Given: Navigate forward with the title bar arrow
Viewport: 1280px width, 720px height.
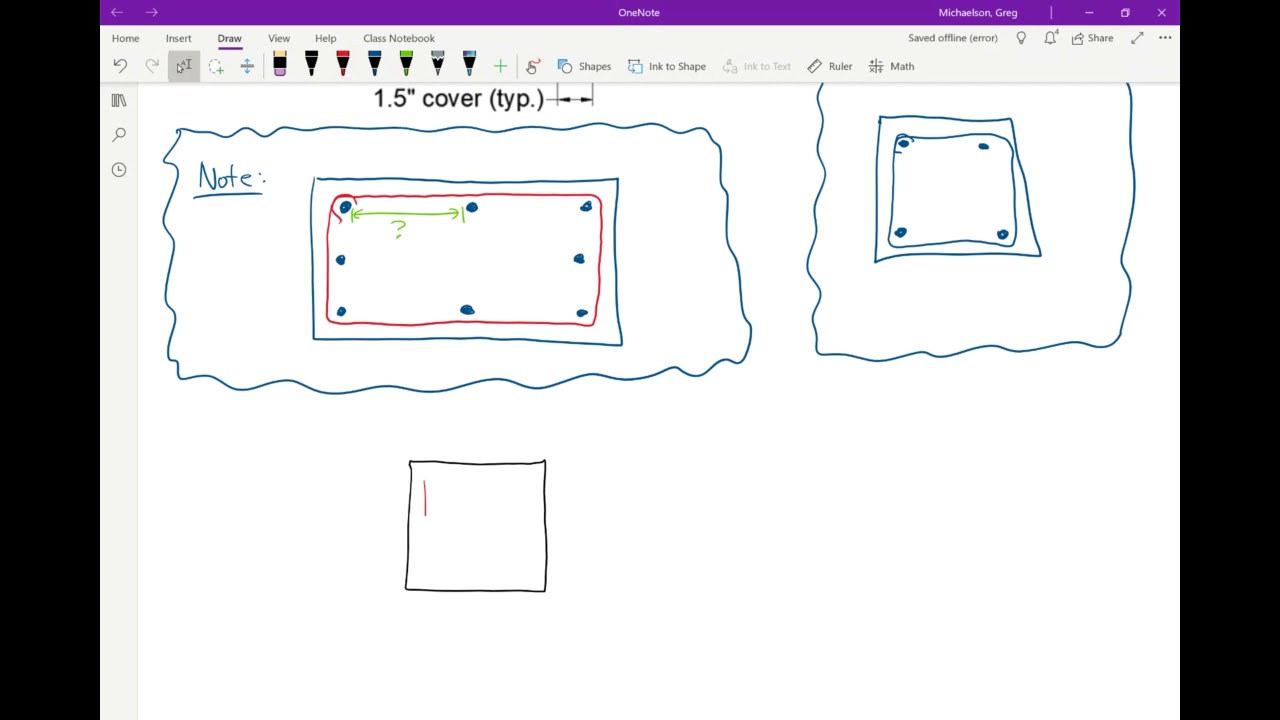Looking at the screenshot, I should (151, 12).
